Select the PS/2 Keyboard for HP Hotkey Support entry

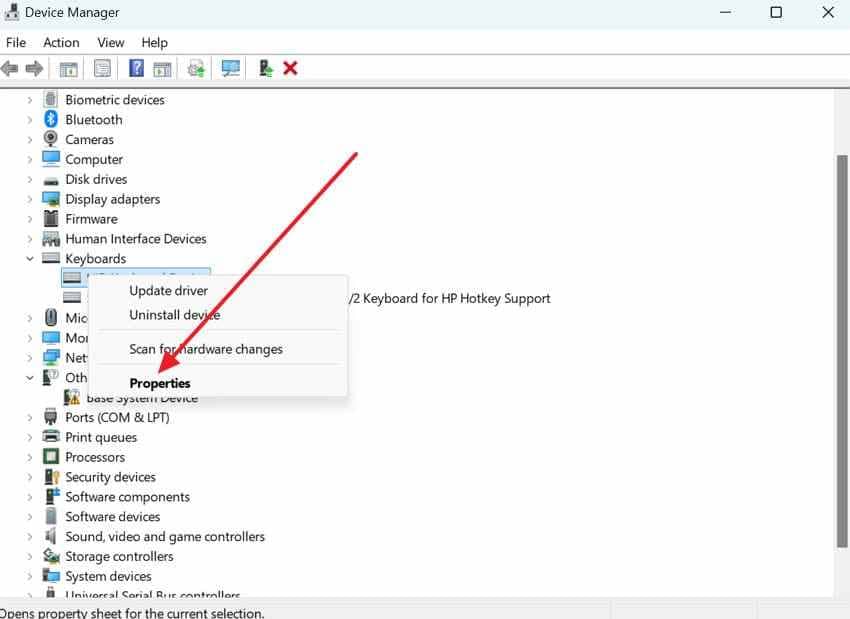(x=448, y=298)
